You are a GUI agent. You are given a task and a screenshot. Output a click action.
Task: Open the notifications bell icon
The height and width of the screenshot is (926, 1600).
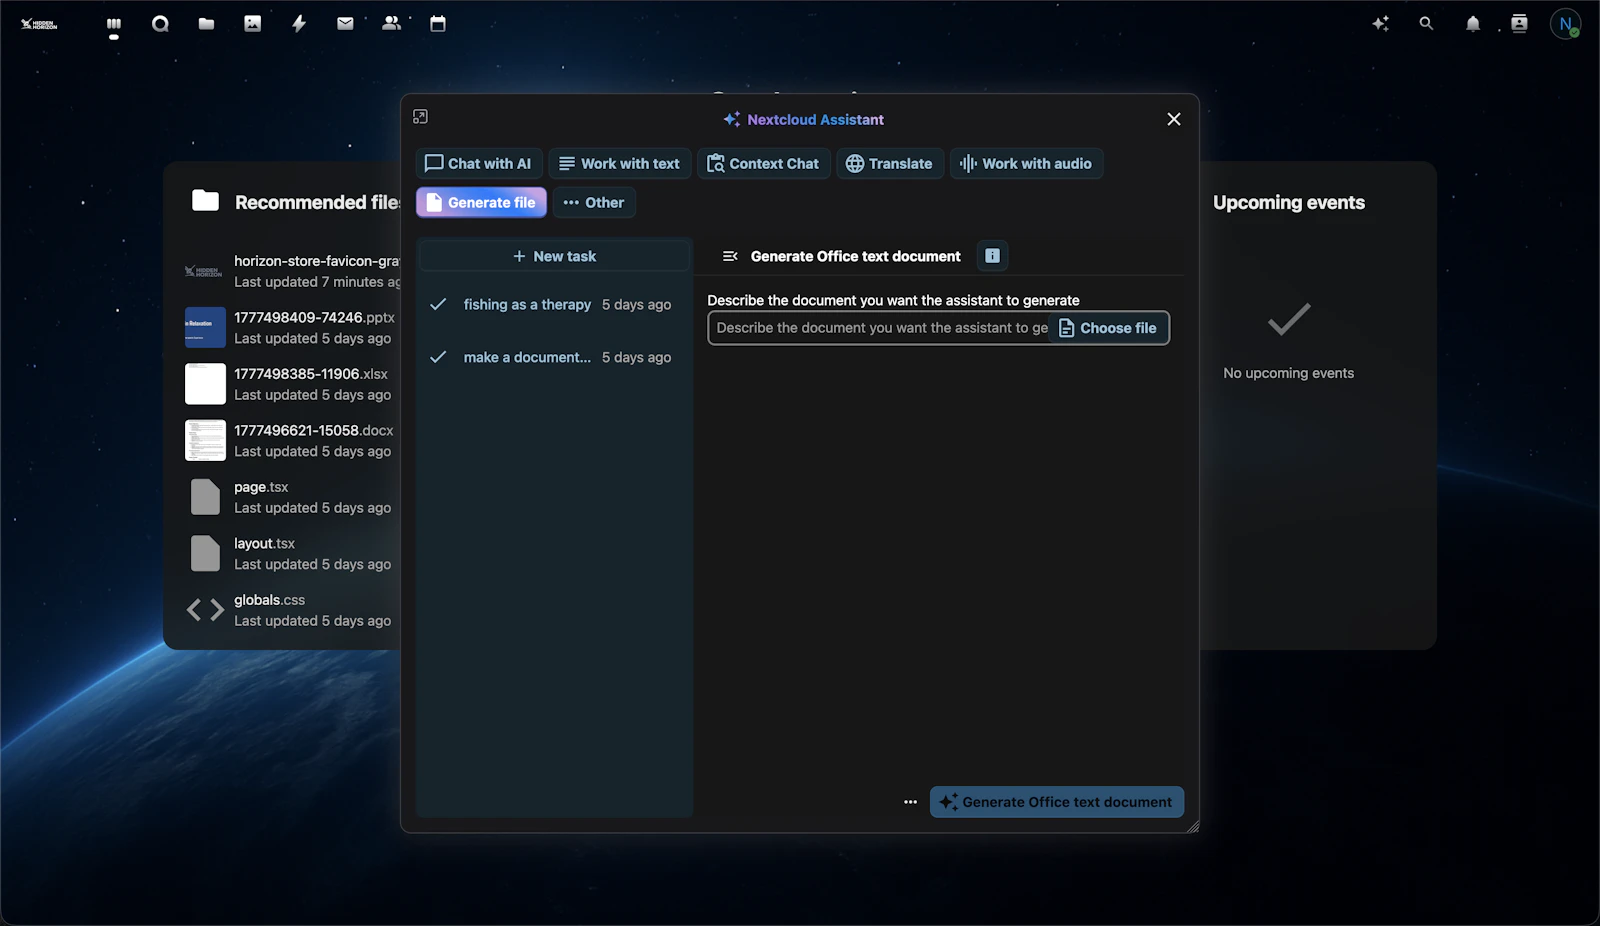tap(1473, 24)
